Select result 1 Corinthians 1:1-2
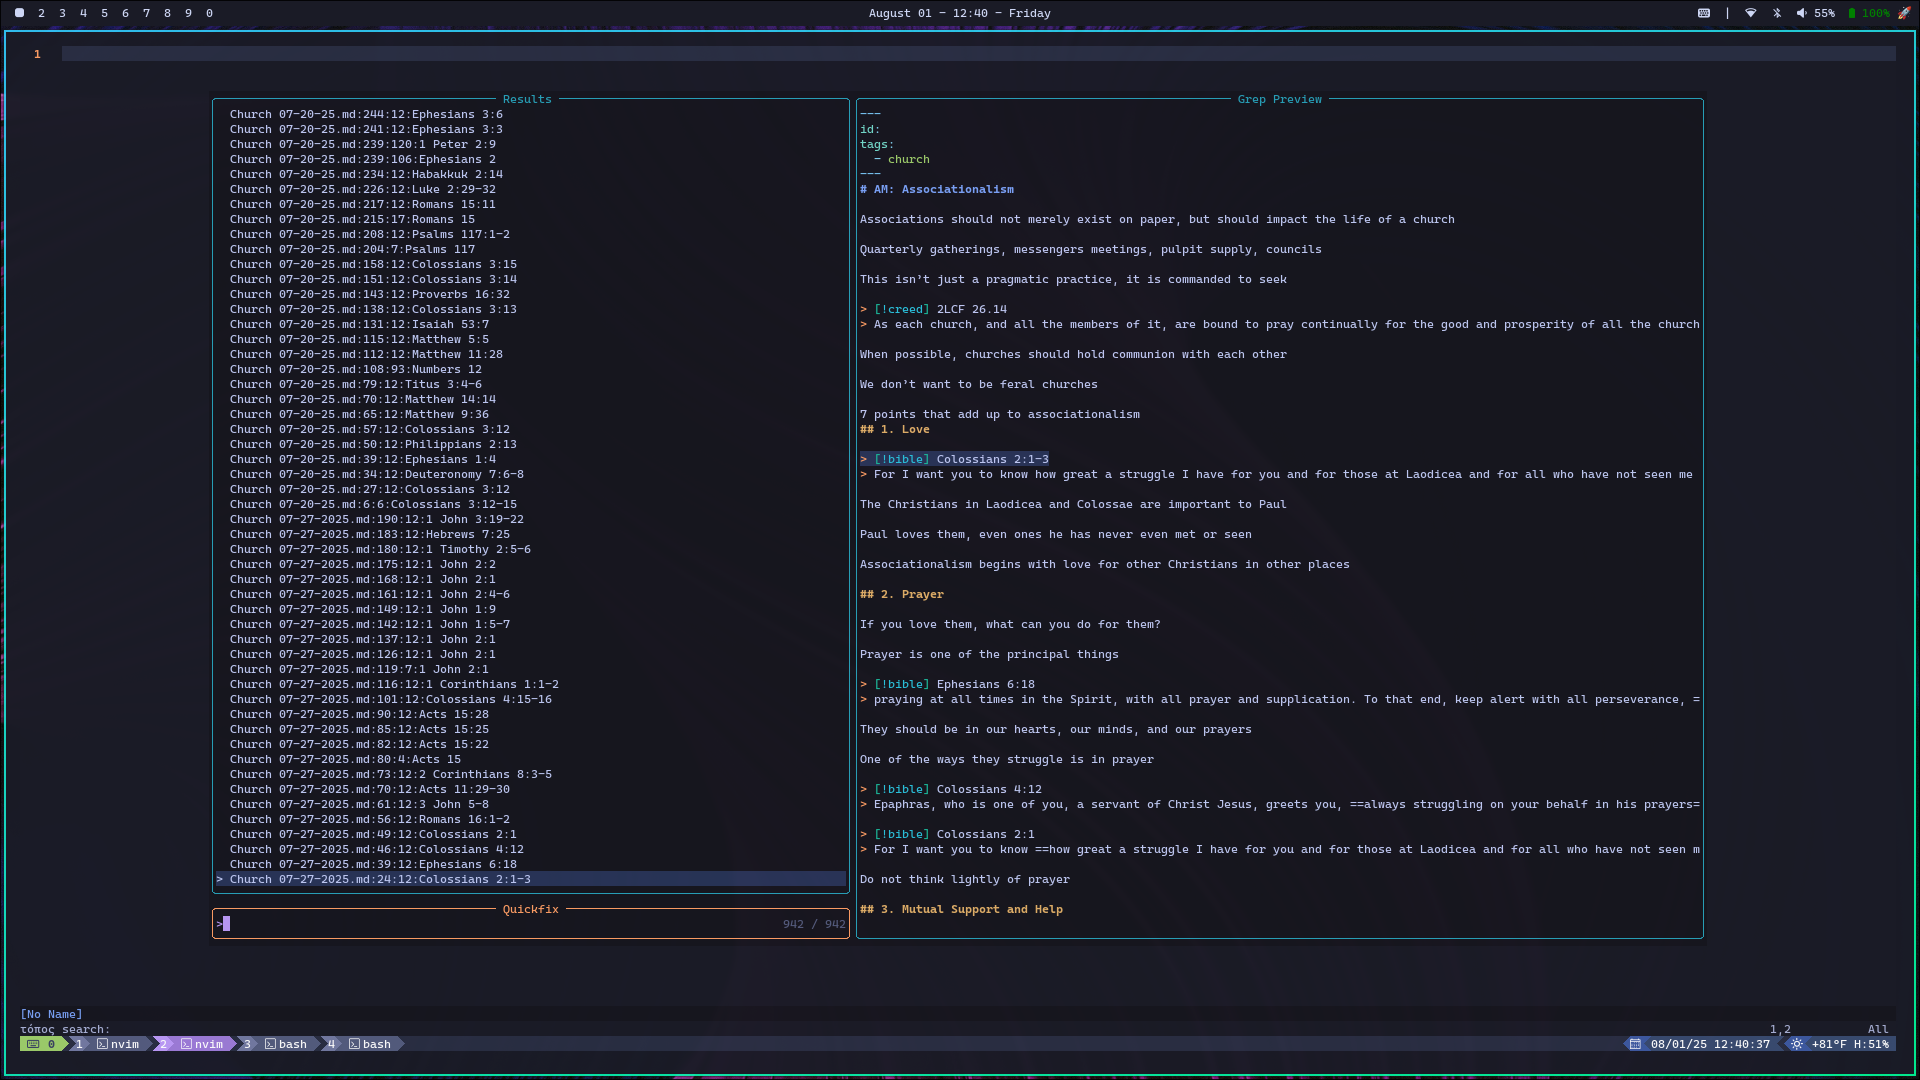The image size is (1920, 1080). (x=394, y=685)
